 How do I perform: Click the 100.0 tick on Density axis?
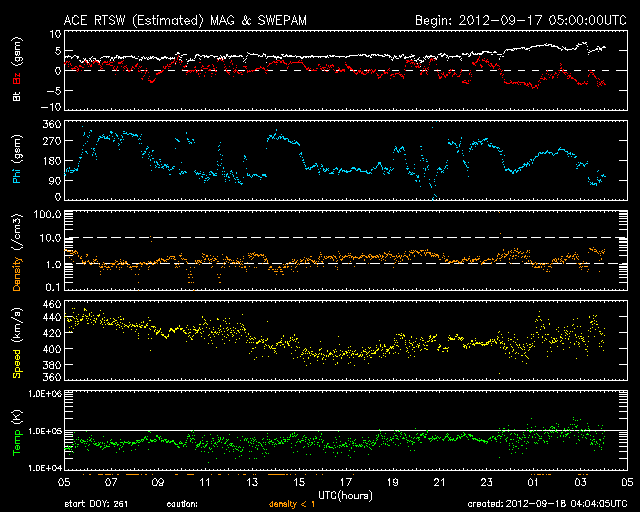pos(48,214)
